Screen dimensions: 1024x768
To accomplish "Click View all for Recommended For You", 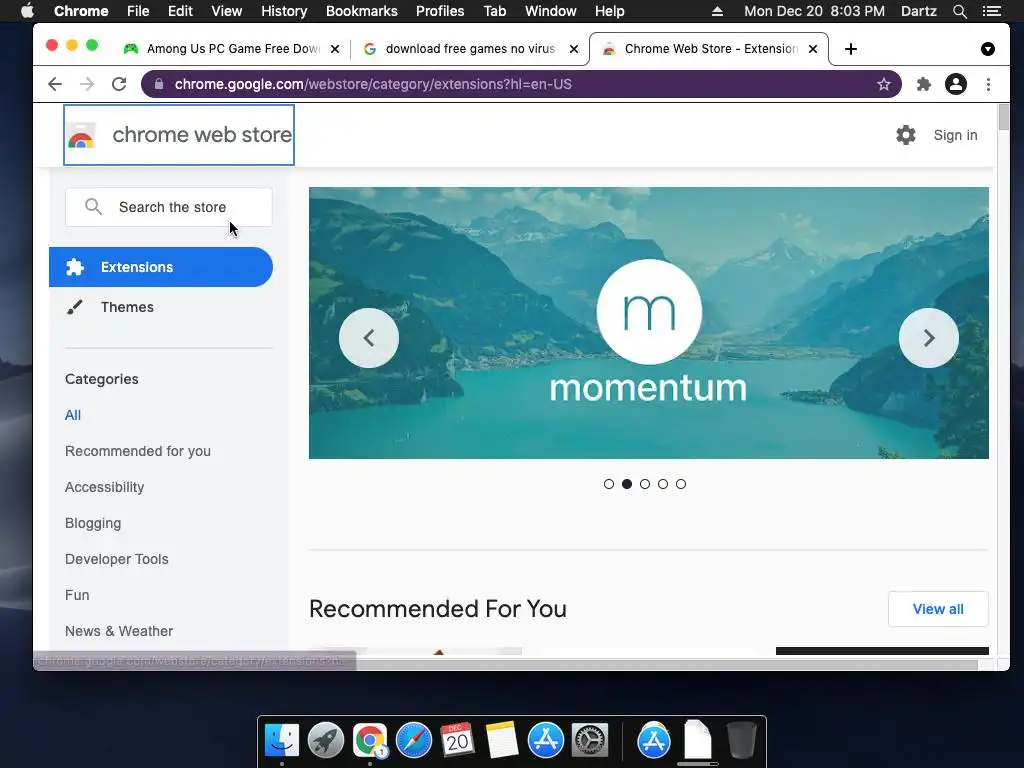I will [938, 609].
